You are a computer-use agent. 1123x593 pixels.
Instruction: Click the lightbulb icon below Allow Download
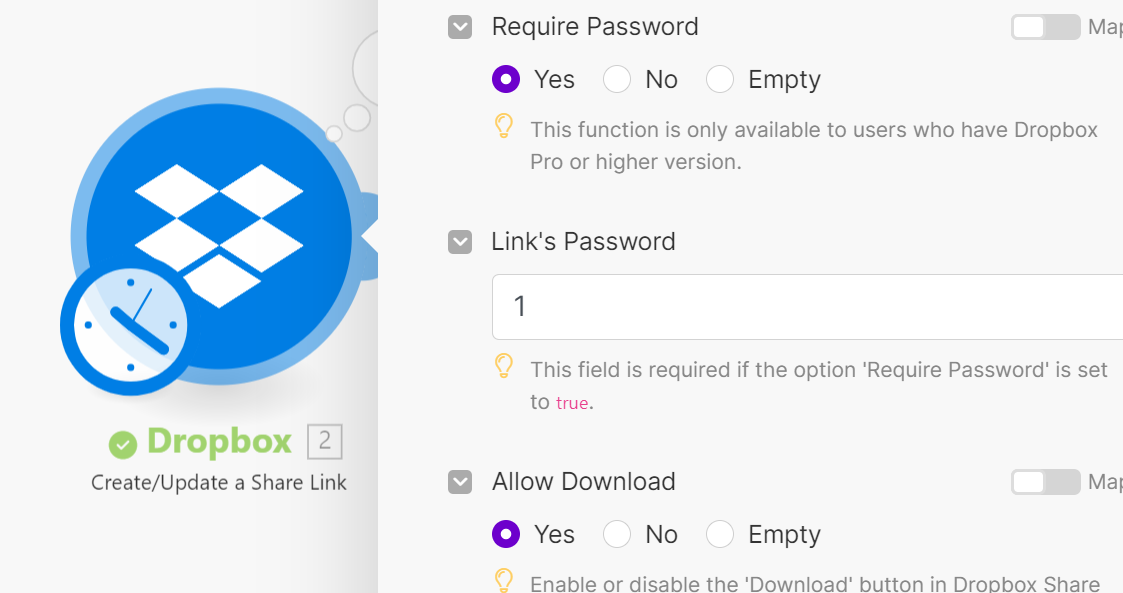pyautogui.click(x=503, y=581)
